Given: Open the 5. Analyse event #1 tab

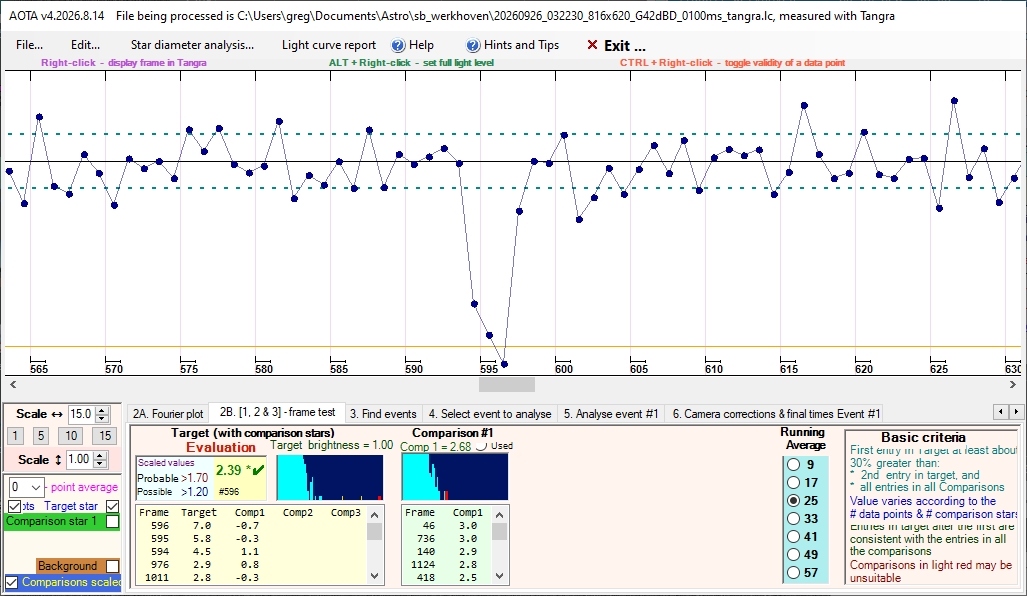Looking at the screenshot, I should pyautogui.click(x=610, y=414).
